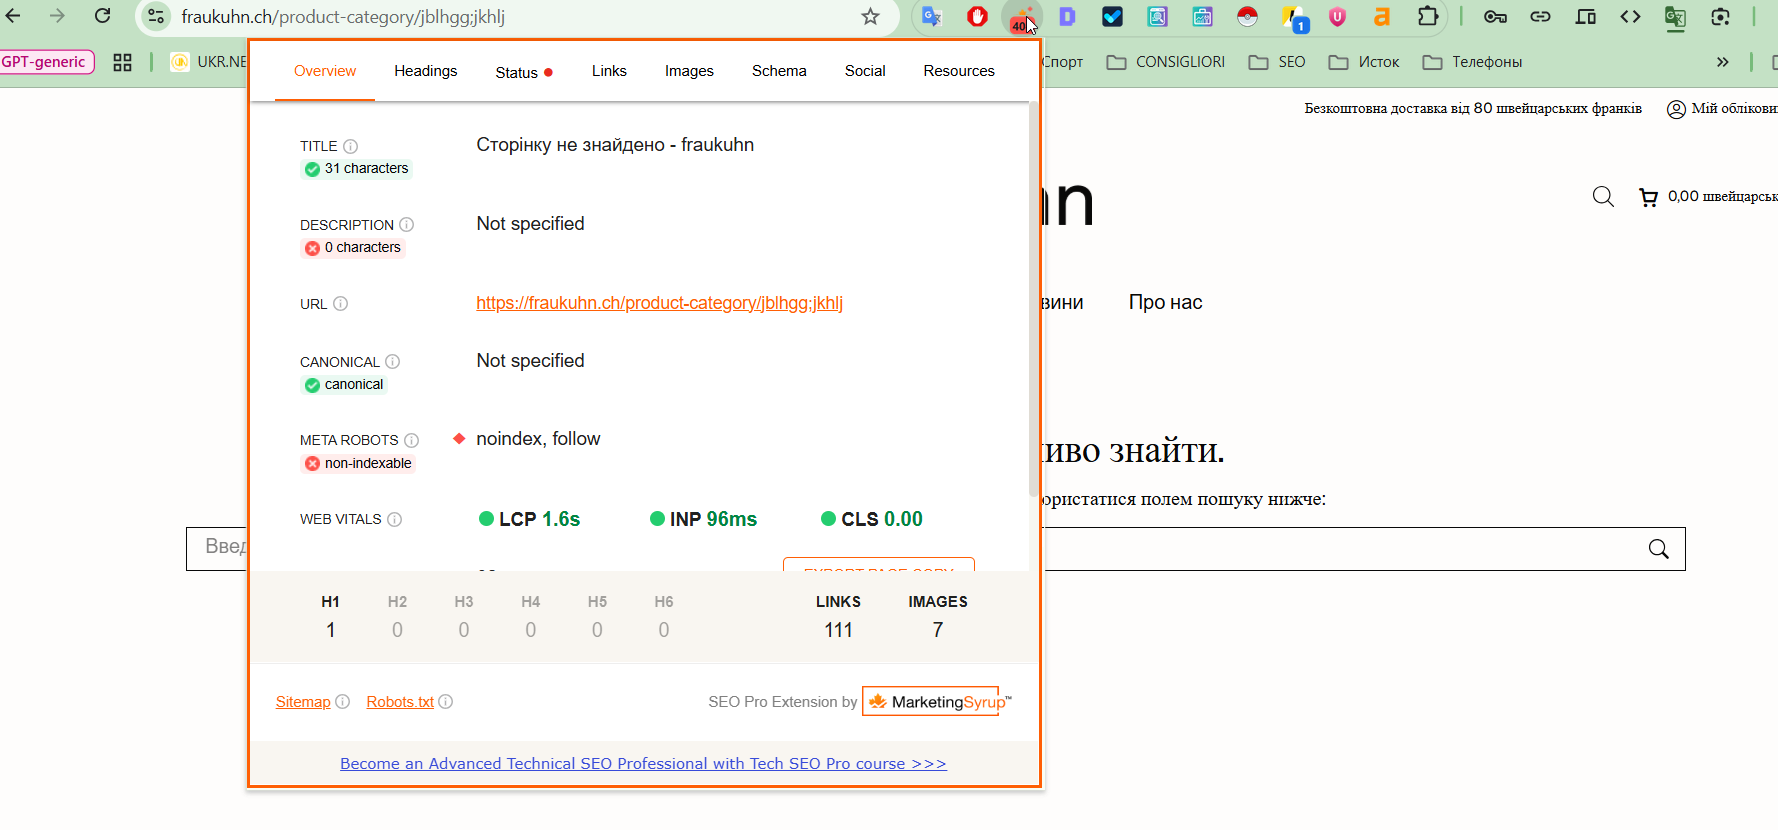Open site information icon in address bar
This screenshot has width=1778, height=830.
156,16
